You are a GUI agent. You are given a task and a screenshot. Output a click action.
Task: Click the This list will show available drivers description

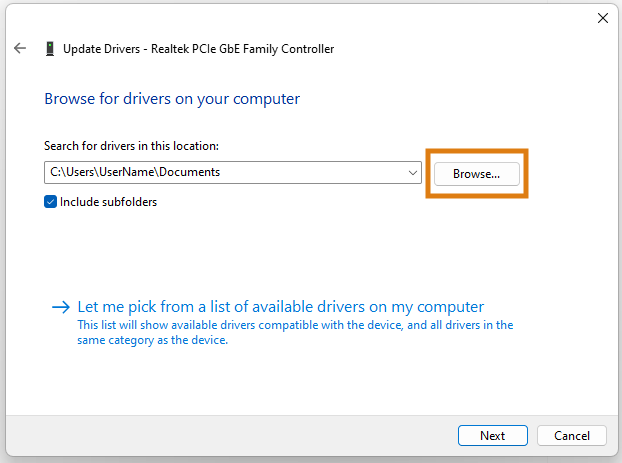coord(295,332)
